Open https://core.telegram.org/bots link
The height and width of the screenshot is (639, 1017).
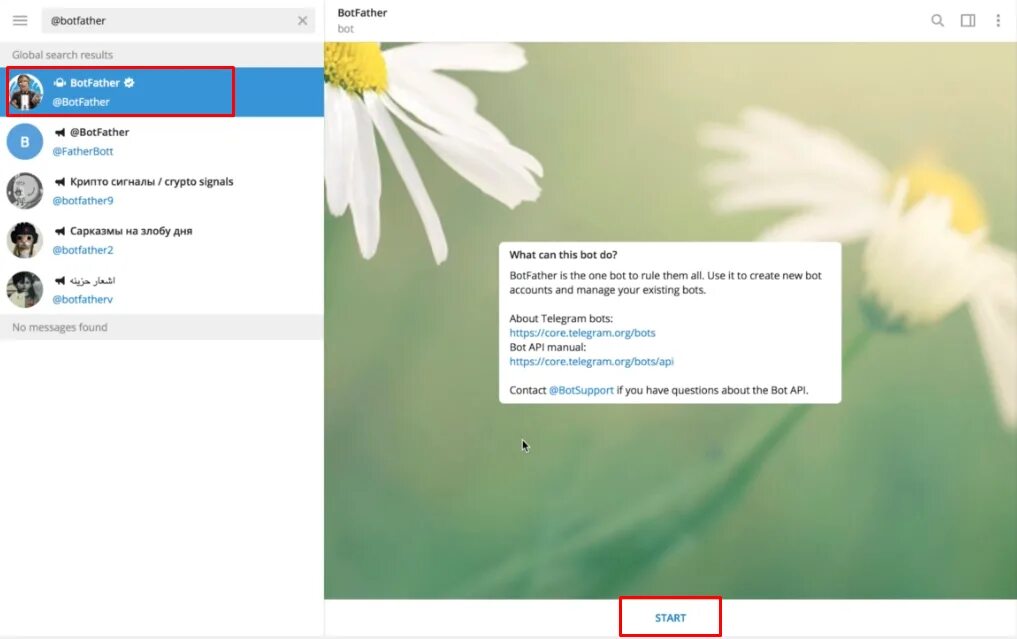coord(582,333)
